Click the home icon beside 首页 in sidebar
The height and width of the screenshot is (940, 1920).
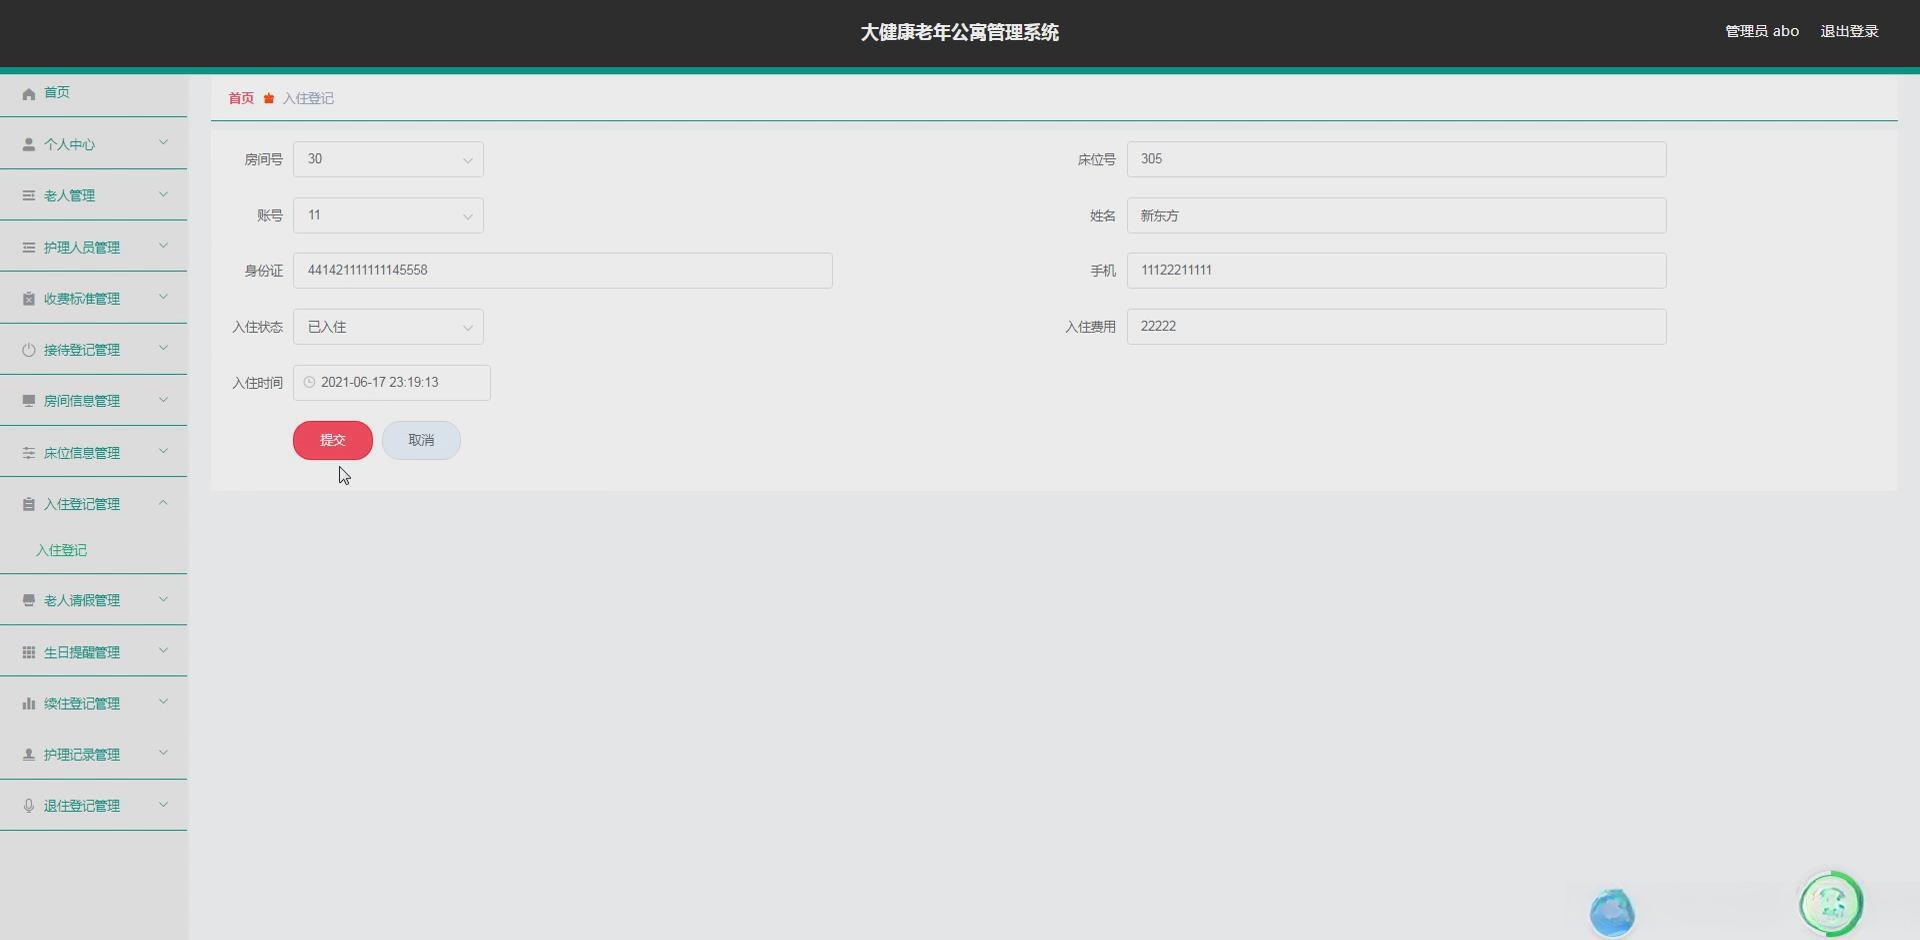29,93
